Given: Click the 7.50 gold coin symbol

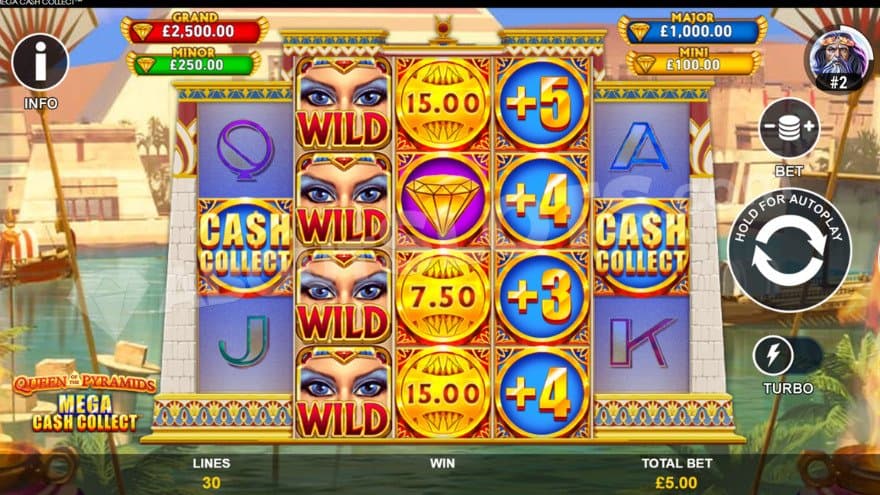Looking at the screenshot, I should coord(443,297).
